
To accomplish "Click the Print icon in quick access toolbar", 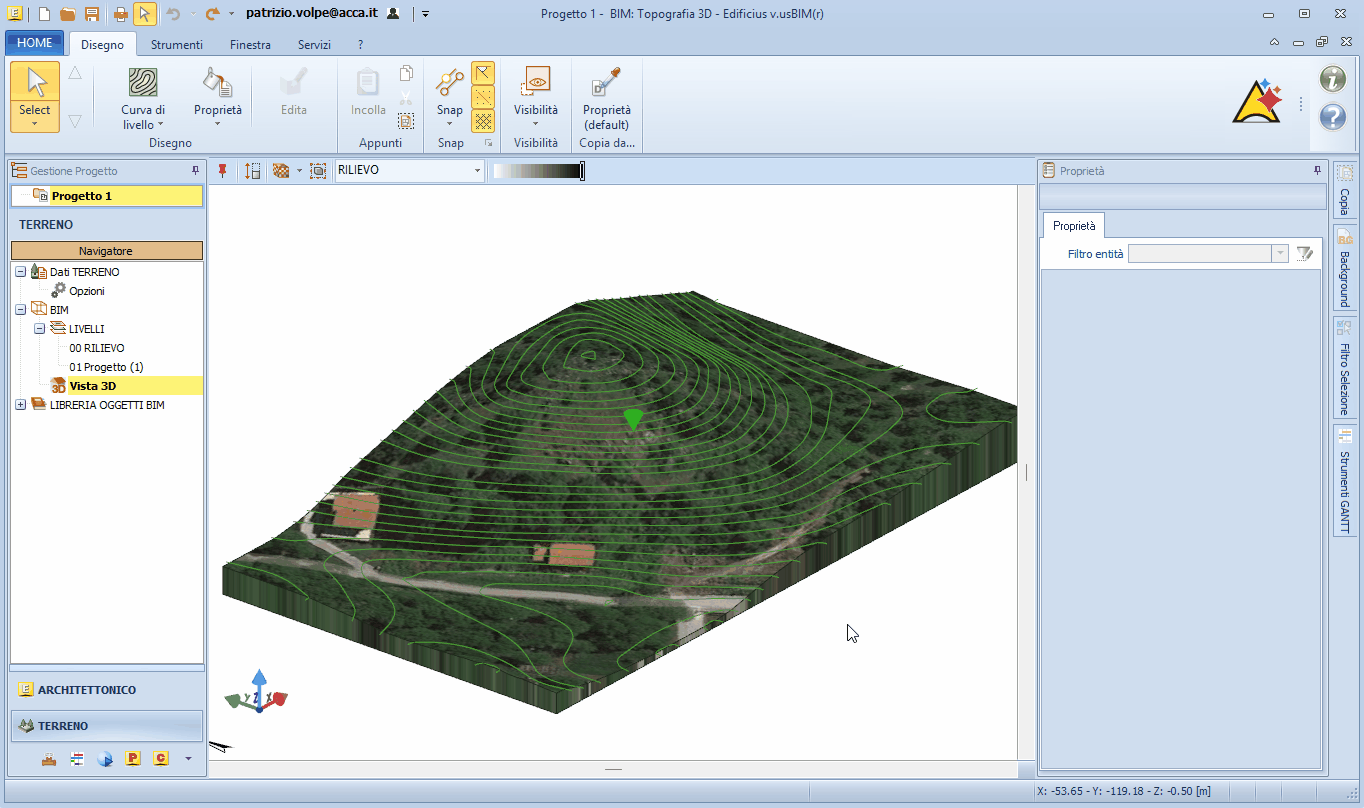I will click(120, 14).
